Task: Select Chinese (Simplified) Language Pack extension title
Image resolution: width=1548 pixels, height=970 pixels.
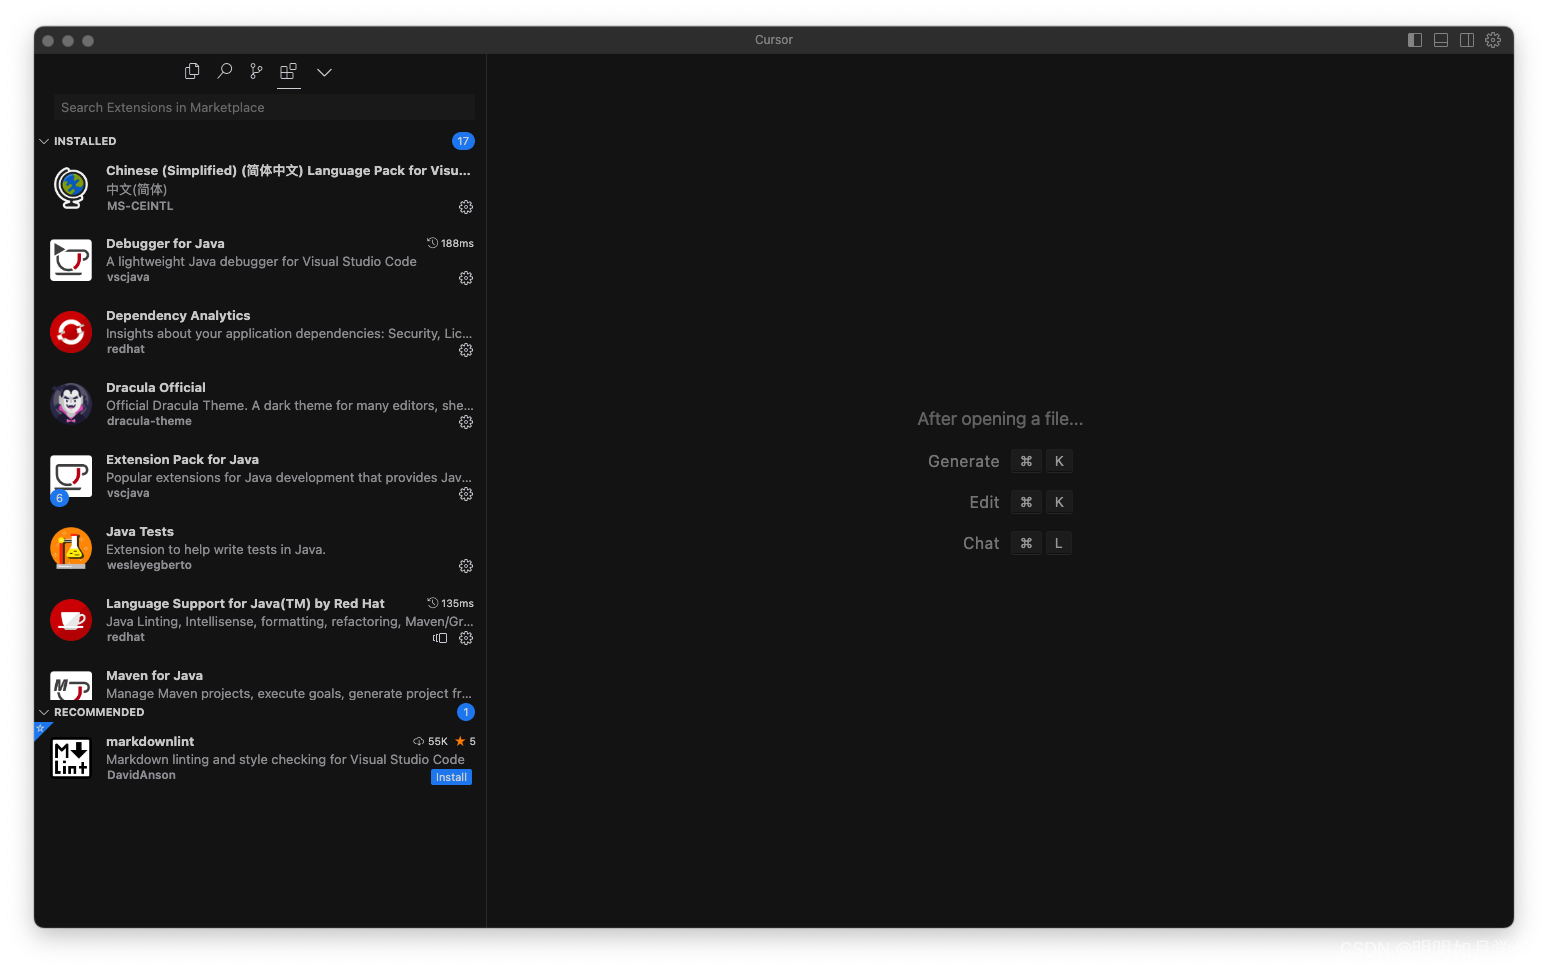Action: click(288, 170)
